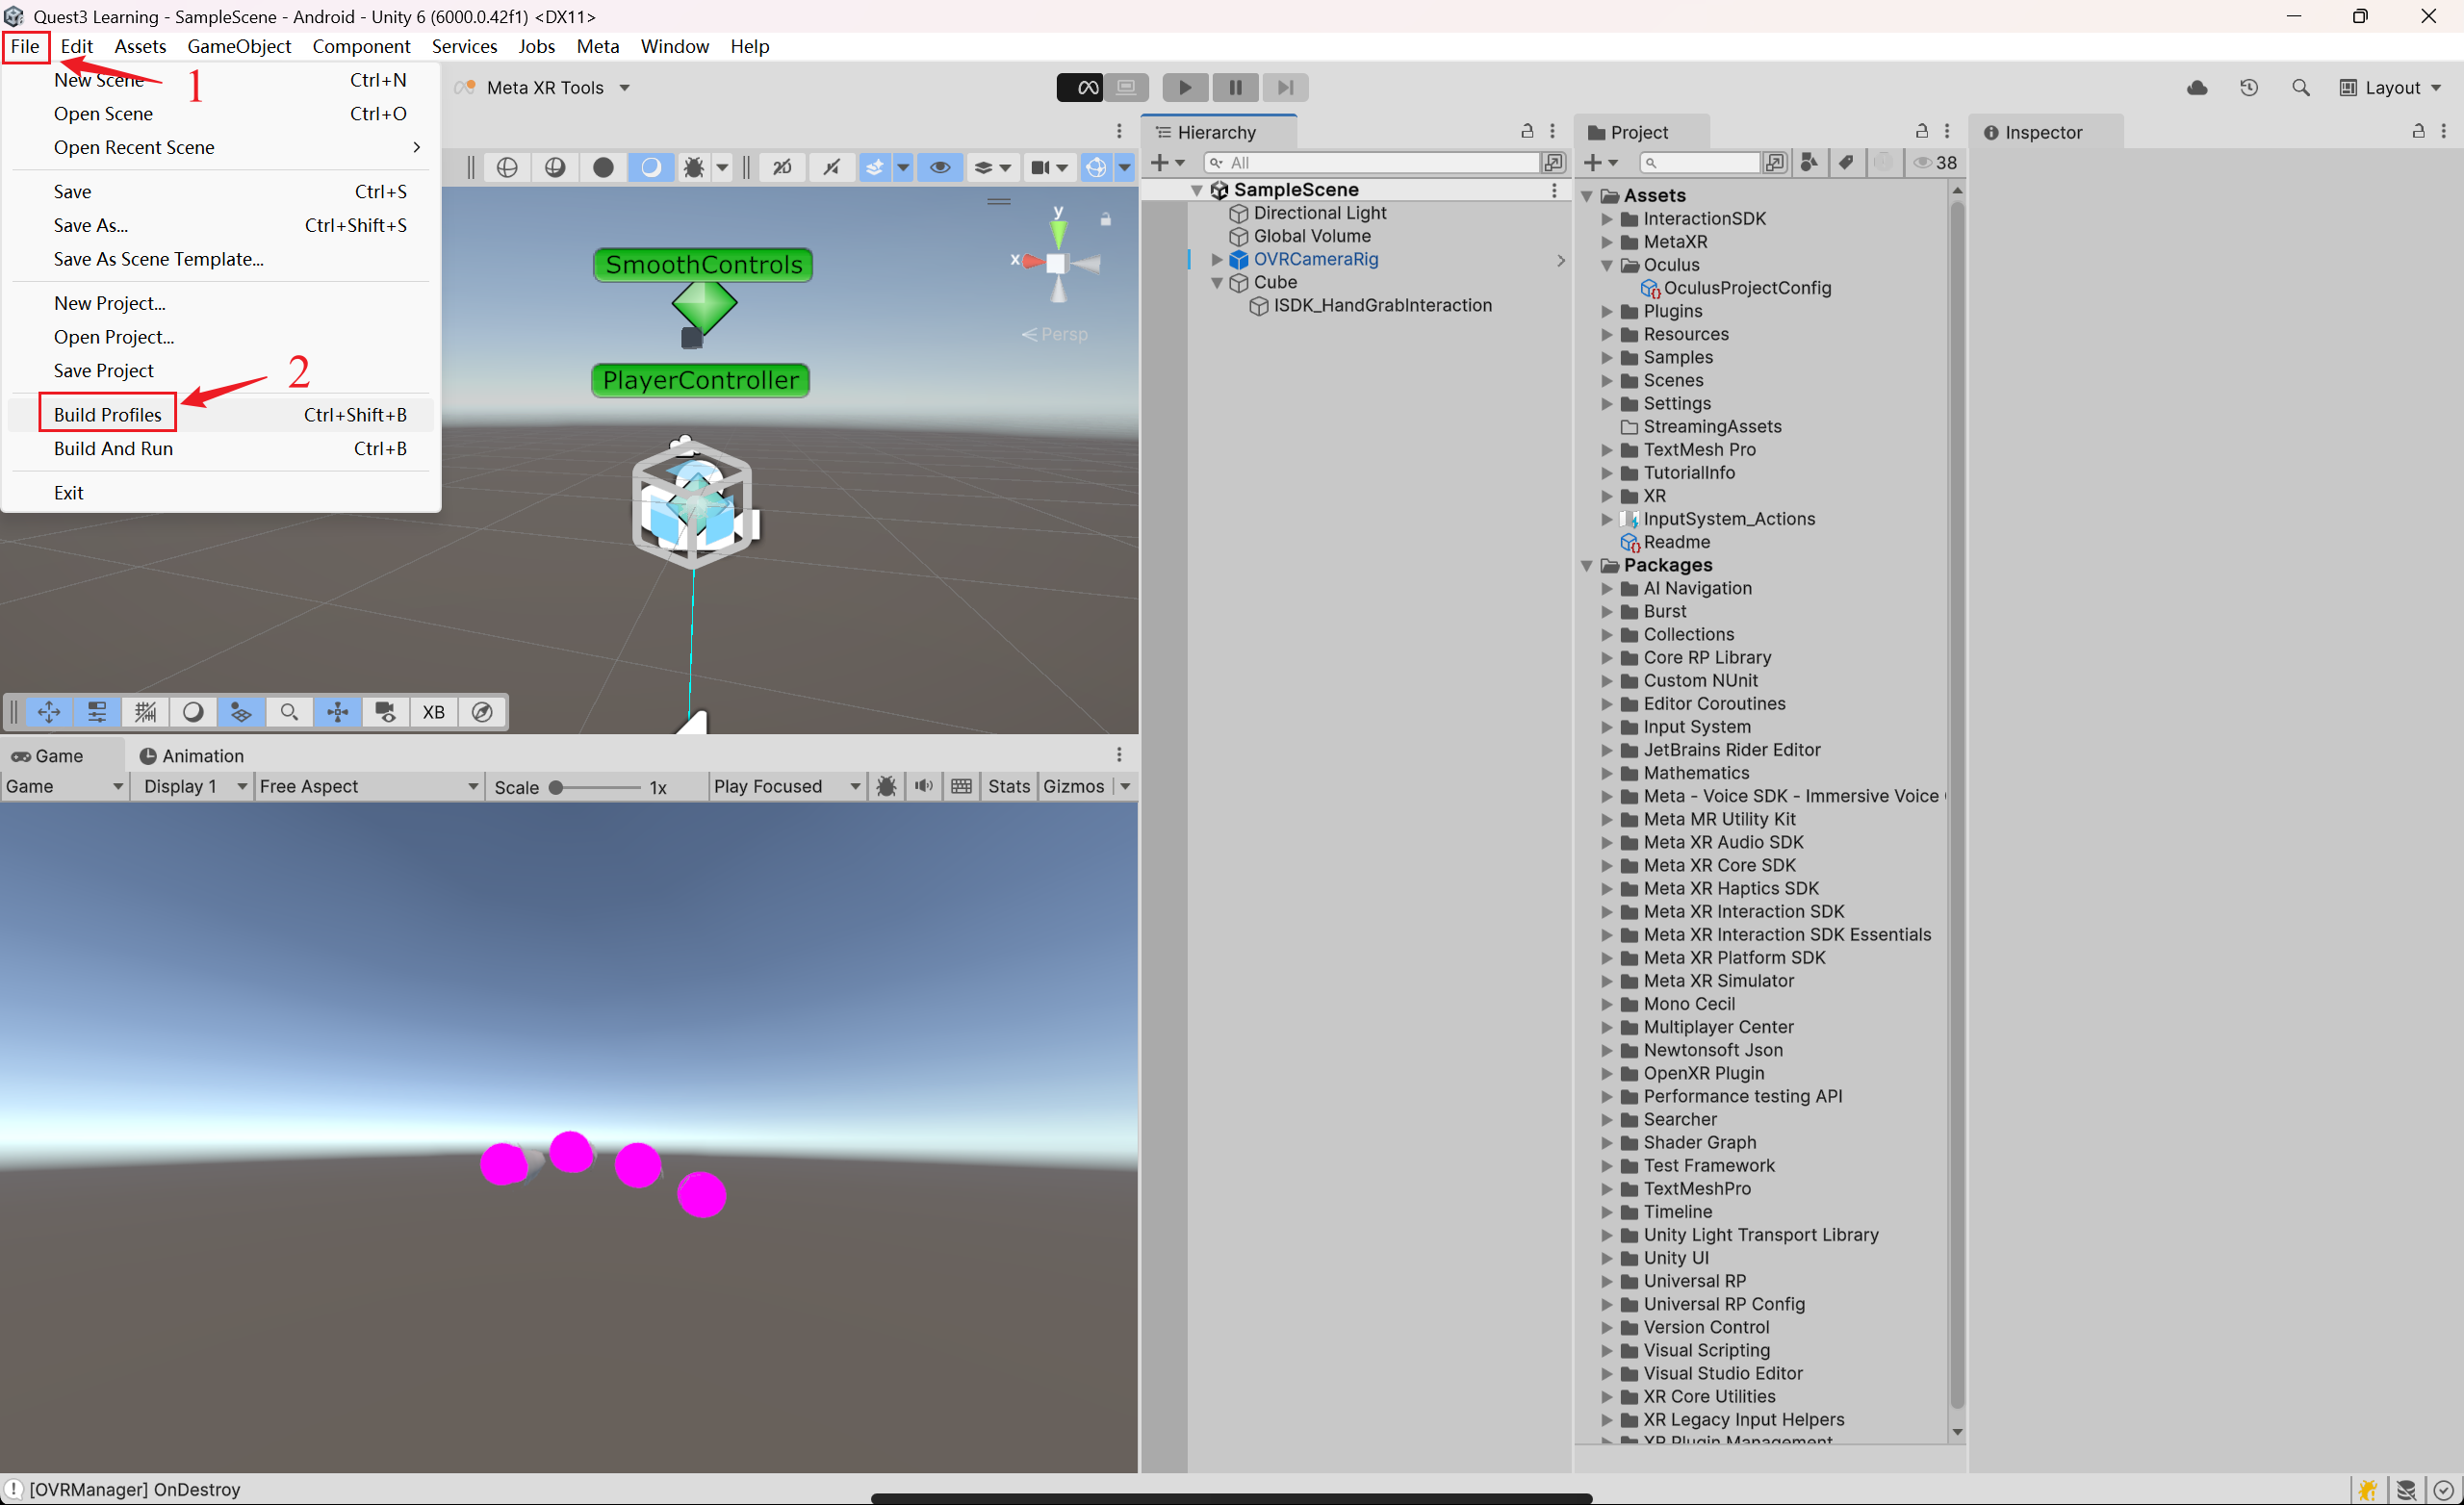Select wireframe draw mode sphere icon
This screenshot has height=1505, width=2464.
pos(507,167)
